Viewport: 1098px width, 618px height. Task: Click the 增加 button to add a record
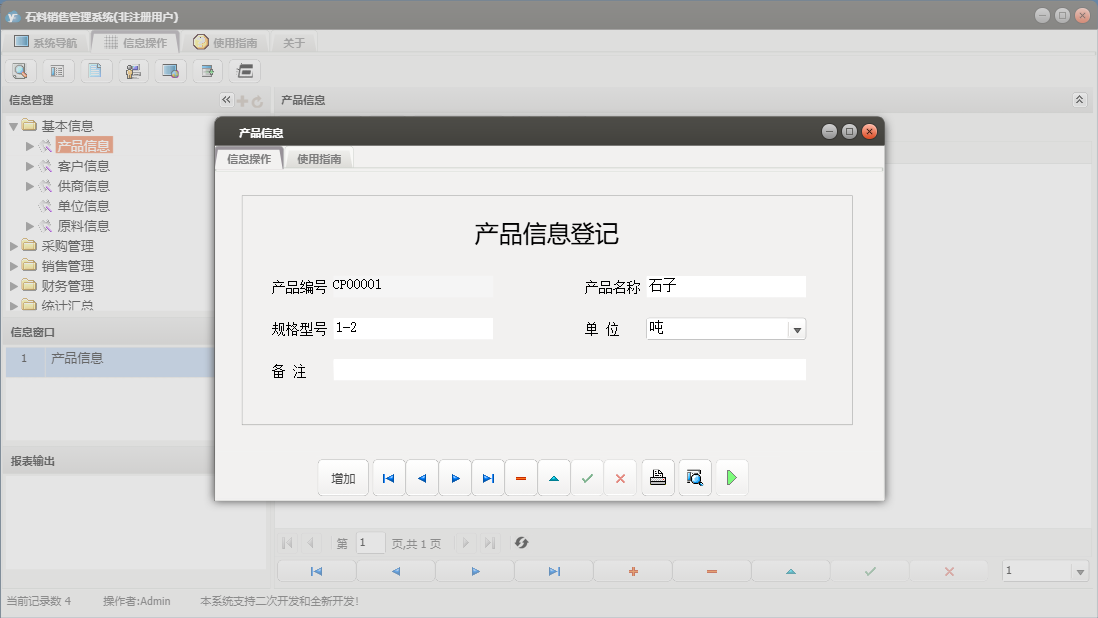click(x=343, y=477)
